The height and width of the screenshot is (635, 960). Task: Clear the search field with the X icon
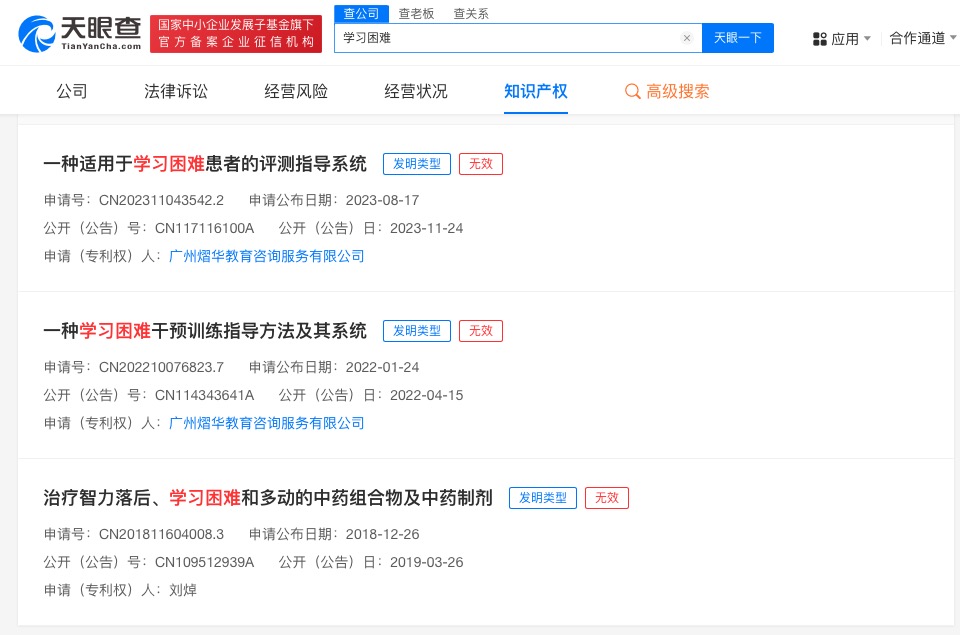tap(687, 38)
